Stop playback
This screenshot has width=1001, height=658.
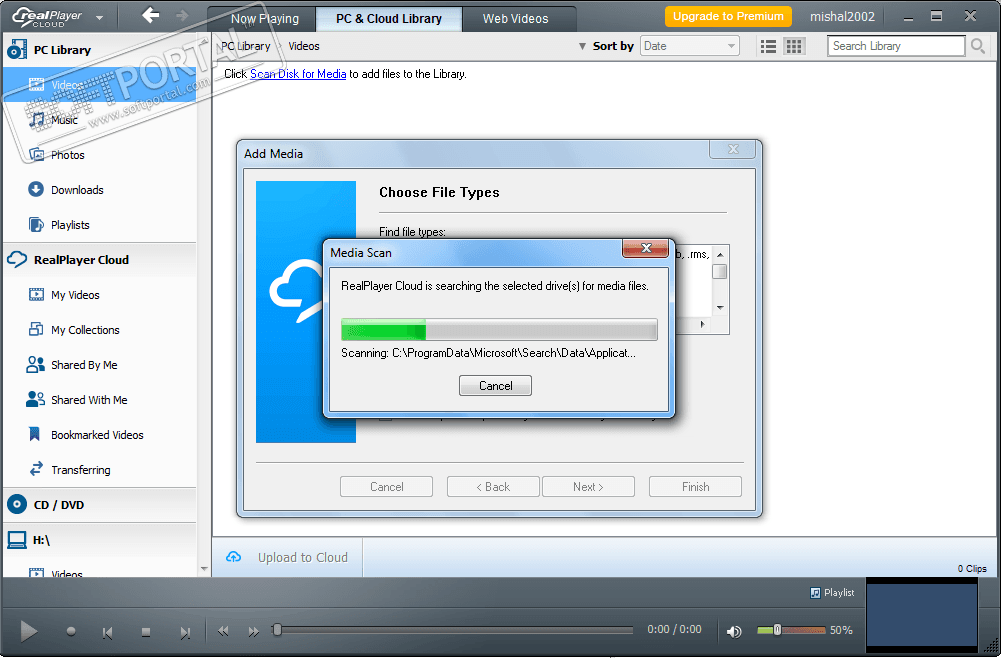146,632
